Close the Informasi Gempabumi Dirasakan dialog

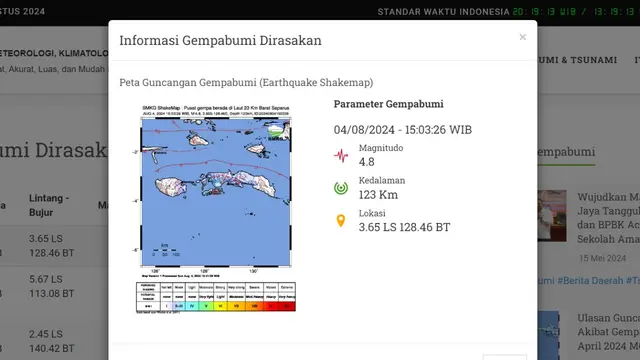tap(522, 37)
